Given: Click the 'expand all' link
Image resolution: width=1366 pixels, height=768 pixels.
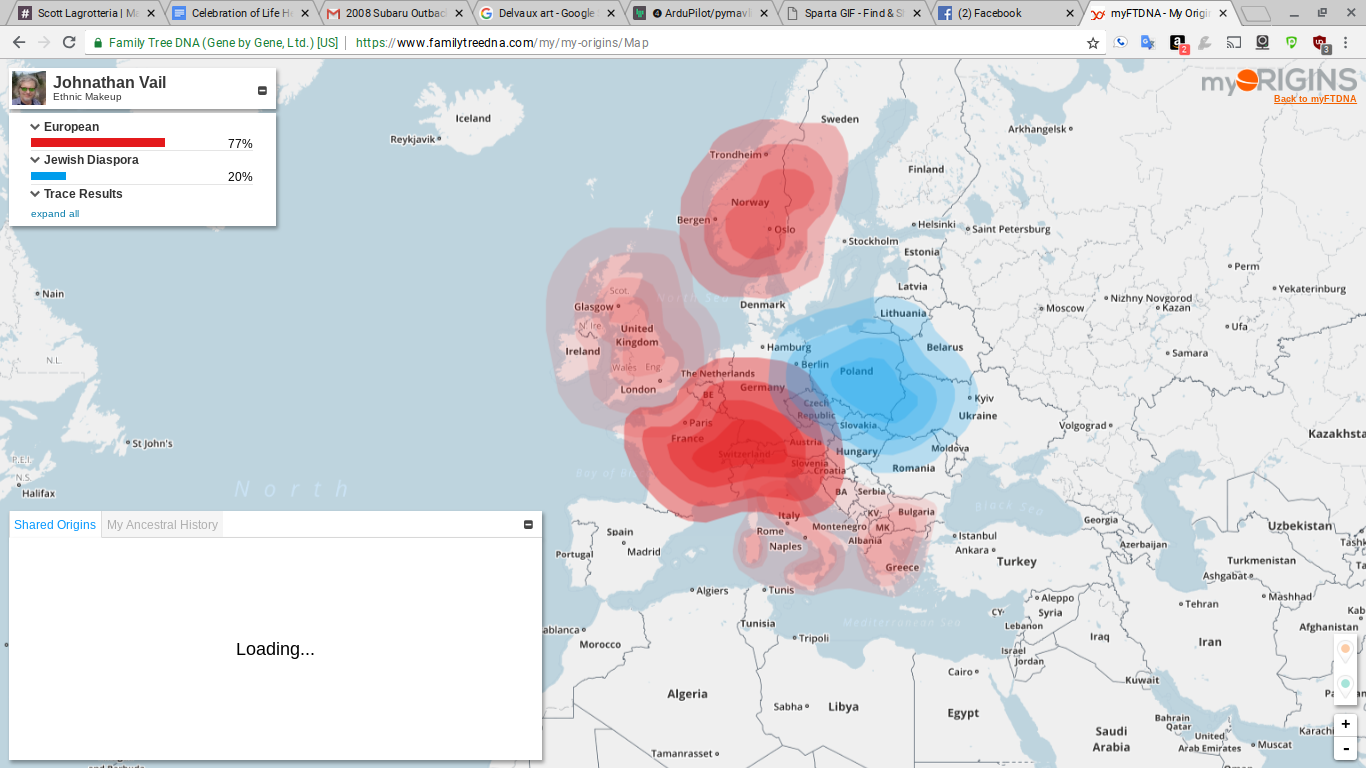Looking at the screenshot, I should [55, 214].
